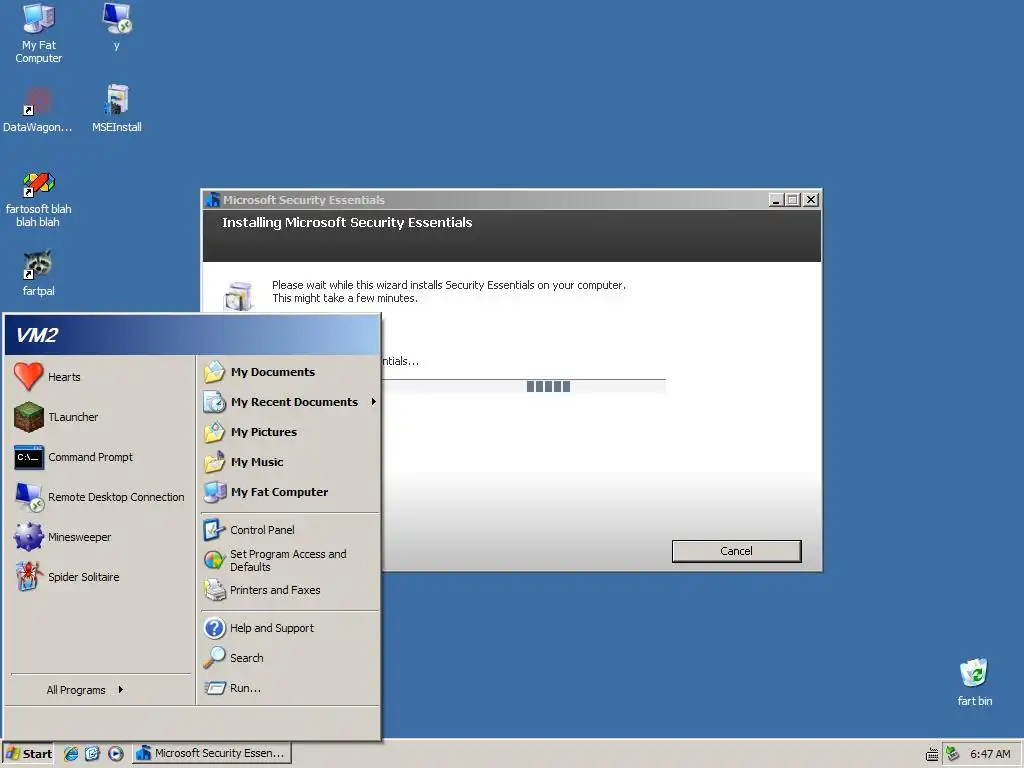This screenshot has height=768, width=1024.
Task: Open My Pictures in Start menu
Action: pyautogui.click(x=289, y=432)
